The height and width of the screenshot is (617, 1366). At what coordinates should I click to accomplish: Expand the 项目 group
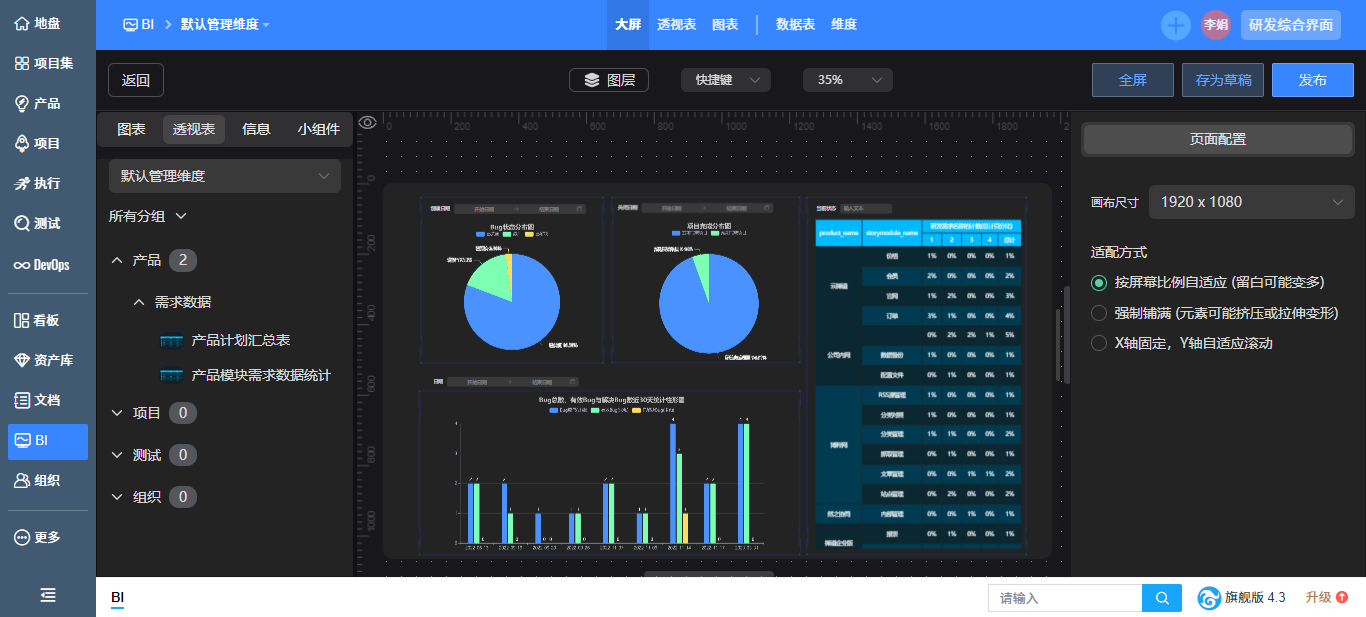pos(117,413)
